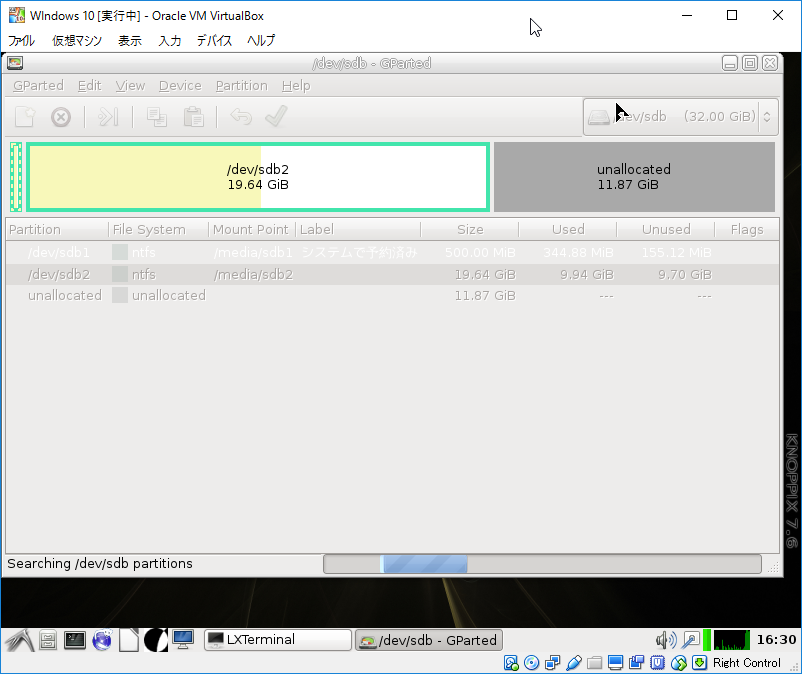Screen dimensions: 802x674
Task: Click the VirtualBox display status icon
Action: point(615,663)
